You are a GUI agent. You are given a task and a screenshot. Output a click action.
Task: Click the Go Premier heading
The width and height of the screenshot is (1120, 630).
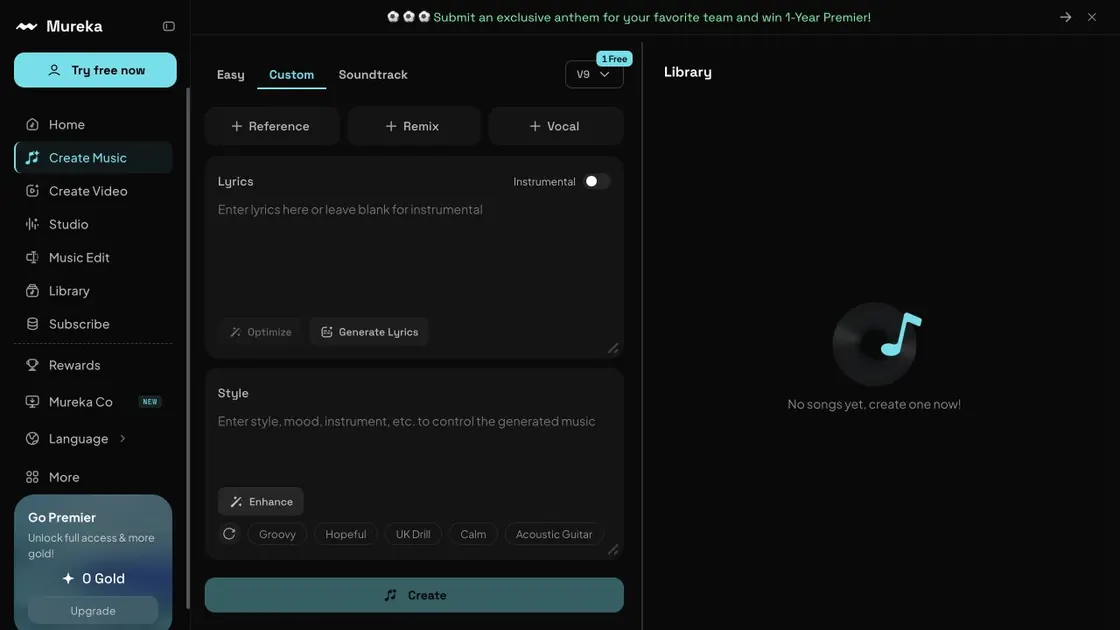click(x=62, y=518)
